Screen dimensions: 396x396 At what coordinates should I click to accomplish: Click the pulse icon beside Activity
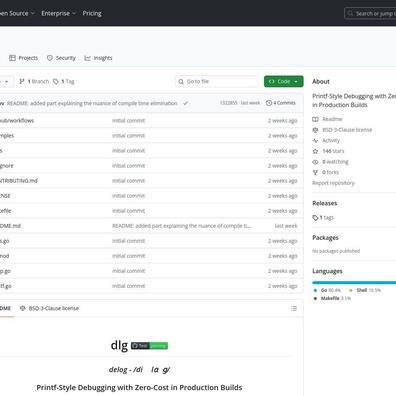[315, 140]
